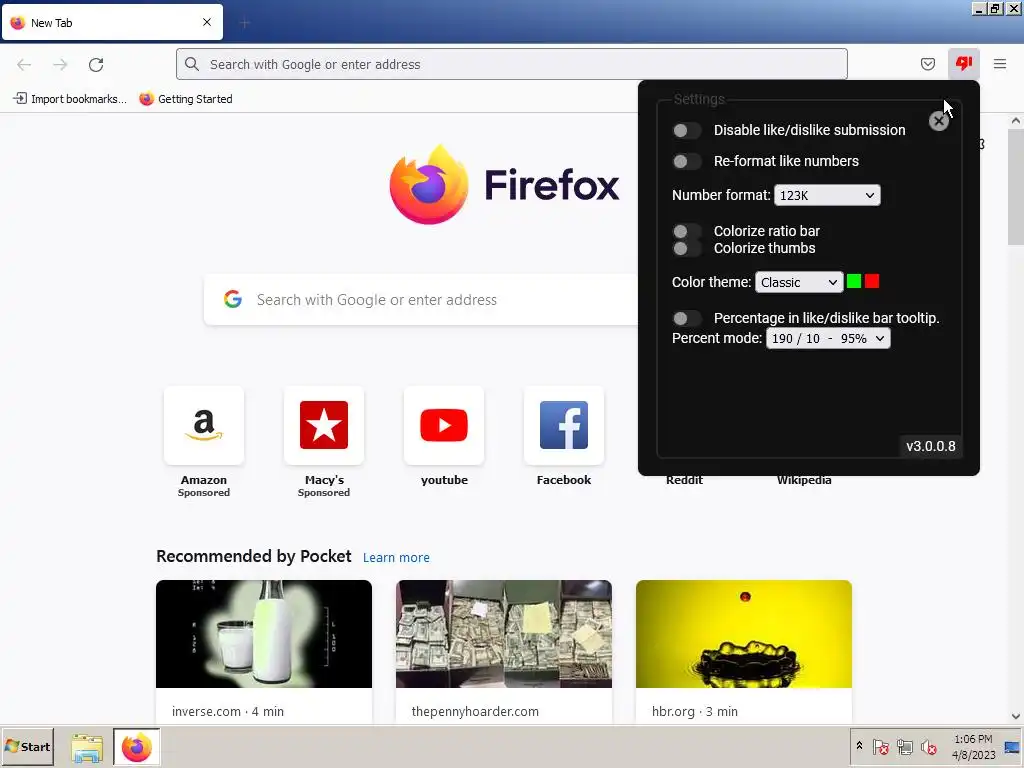Click the scrollbar down arrow
Image resolution: width=1024 pixels, height=768 pixels.
point(1016,716)
